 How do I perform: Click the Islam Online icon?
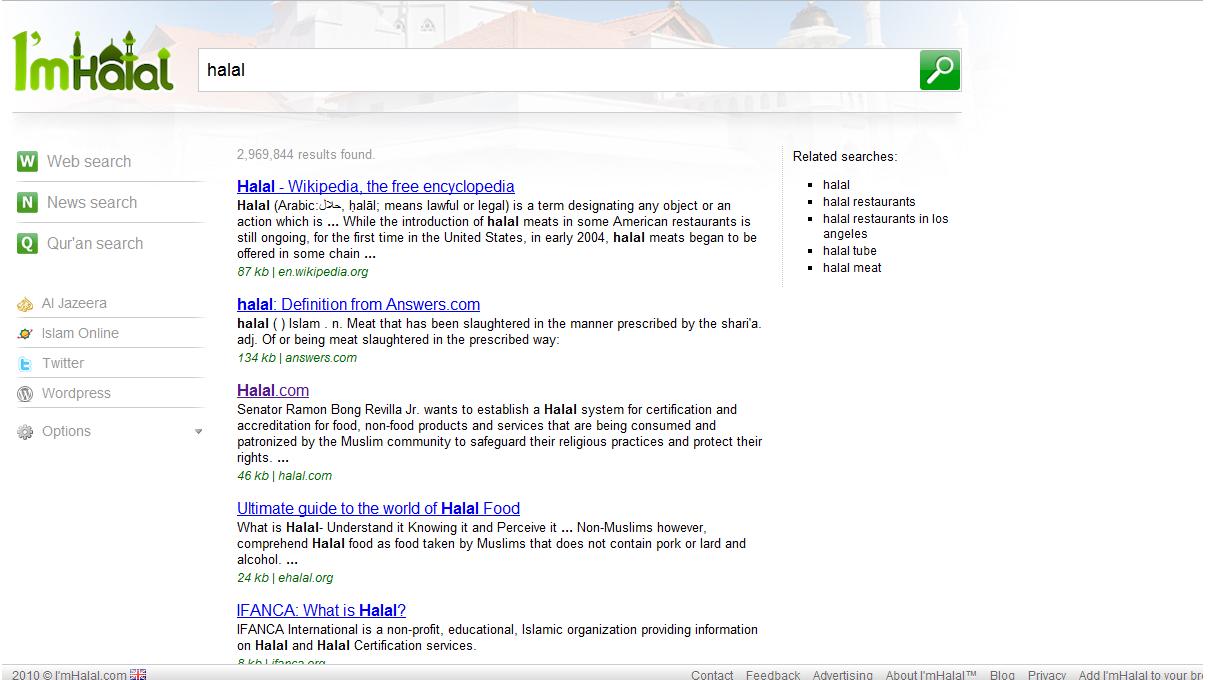25,334
